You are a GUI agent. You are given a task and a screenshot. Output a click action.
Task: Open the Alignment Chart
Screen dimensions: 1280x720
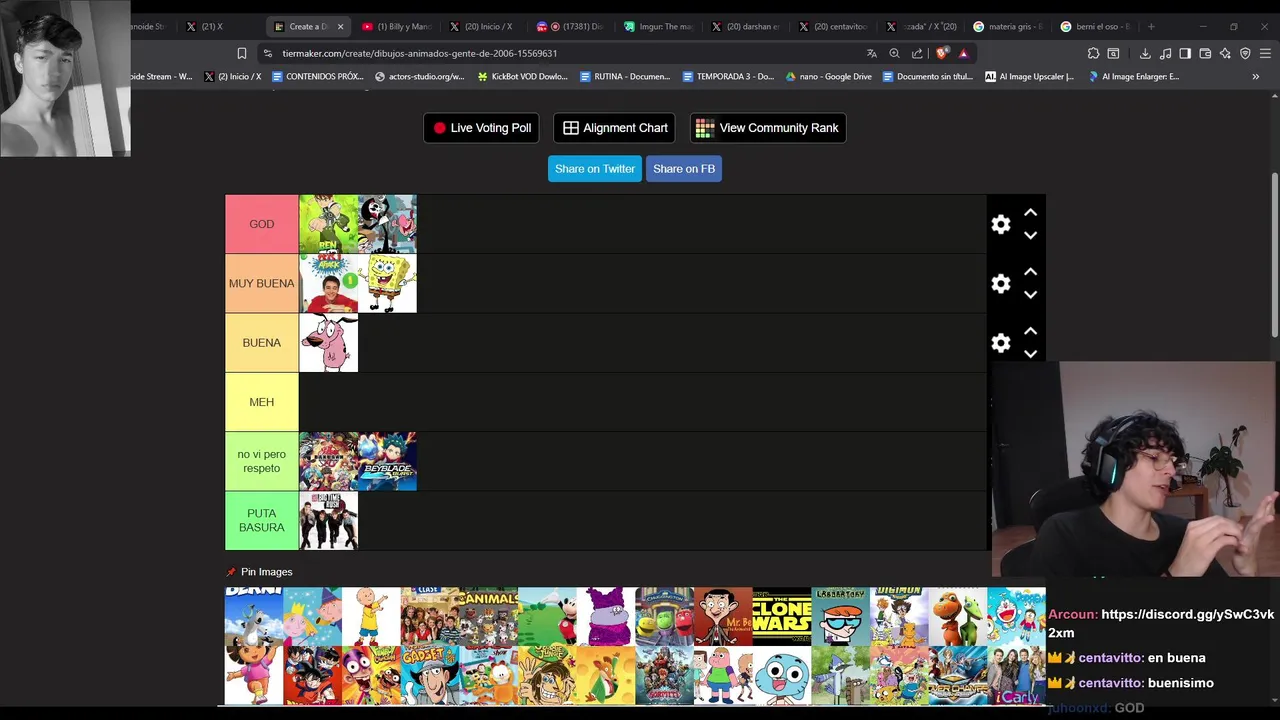(x=614, y=128)
